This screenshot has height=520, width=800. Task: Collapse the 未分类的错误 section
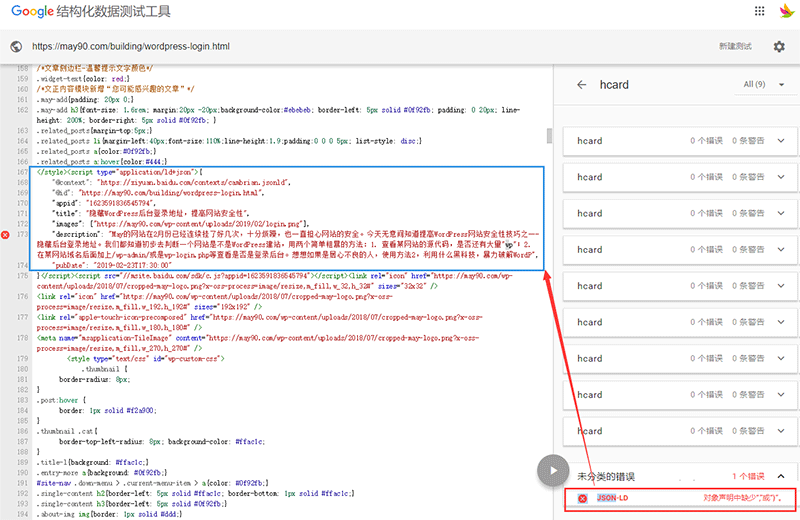point(781,476)
